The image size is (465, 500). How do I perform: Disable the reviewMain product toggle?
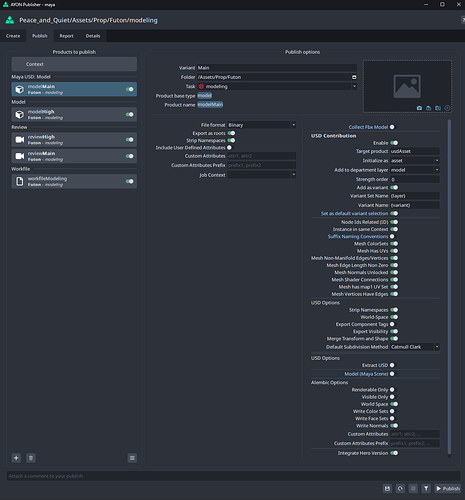(130, 156)
